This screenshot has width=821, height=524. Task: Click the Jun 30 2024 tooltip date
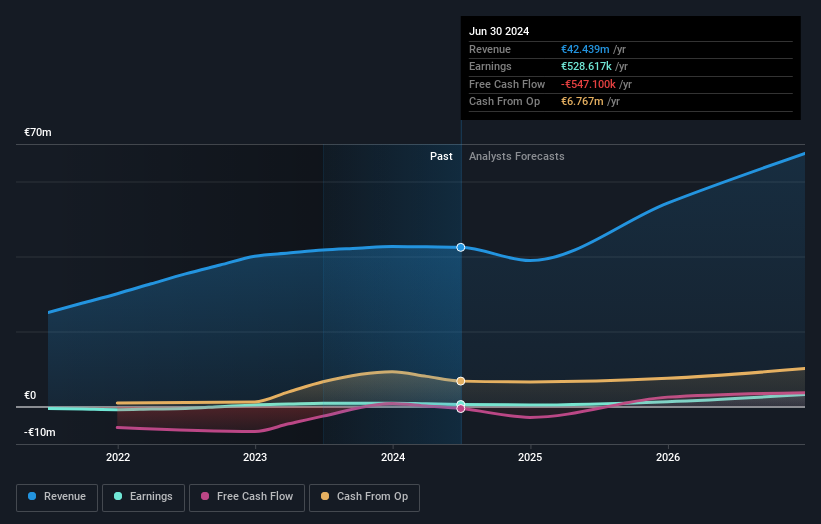click(499, 31)
